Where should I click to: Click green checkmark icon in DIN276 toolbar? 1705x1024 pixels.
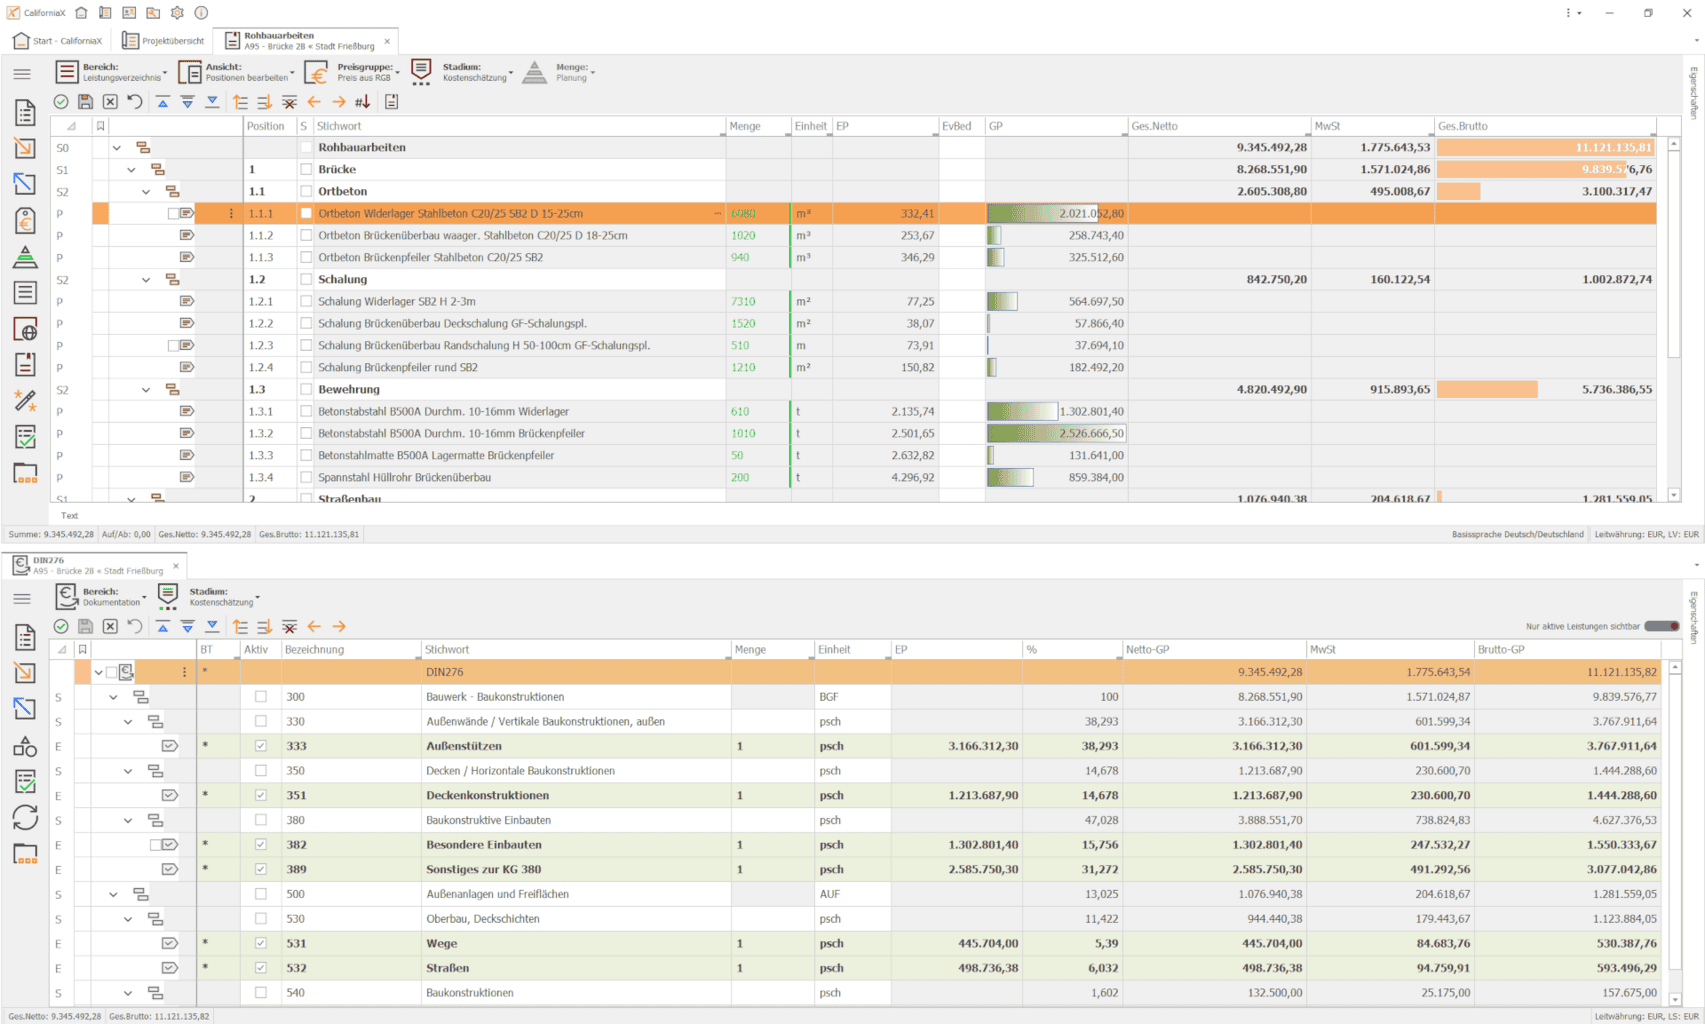point(61,627)
